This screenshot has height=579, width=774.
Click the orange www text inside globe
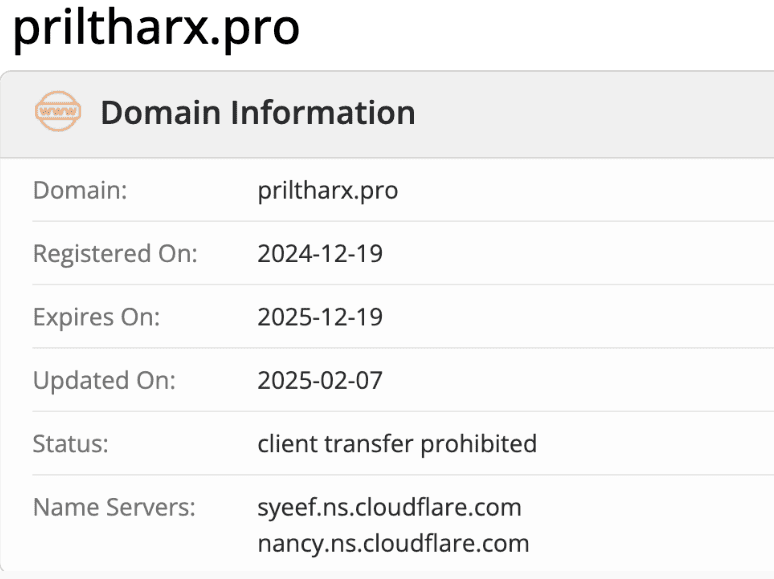pos(58,112)
